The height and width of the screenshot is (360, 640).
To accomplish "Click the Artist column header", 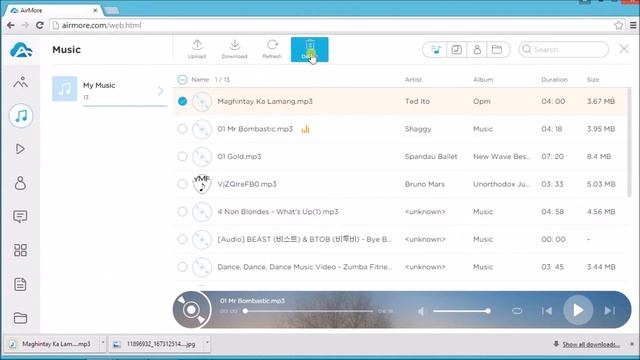I will [x=413, y=80].
